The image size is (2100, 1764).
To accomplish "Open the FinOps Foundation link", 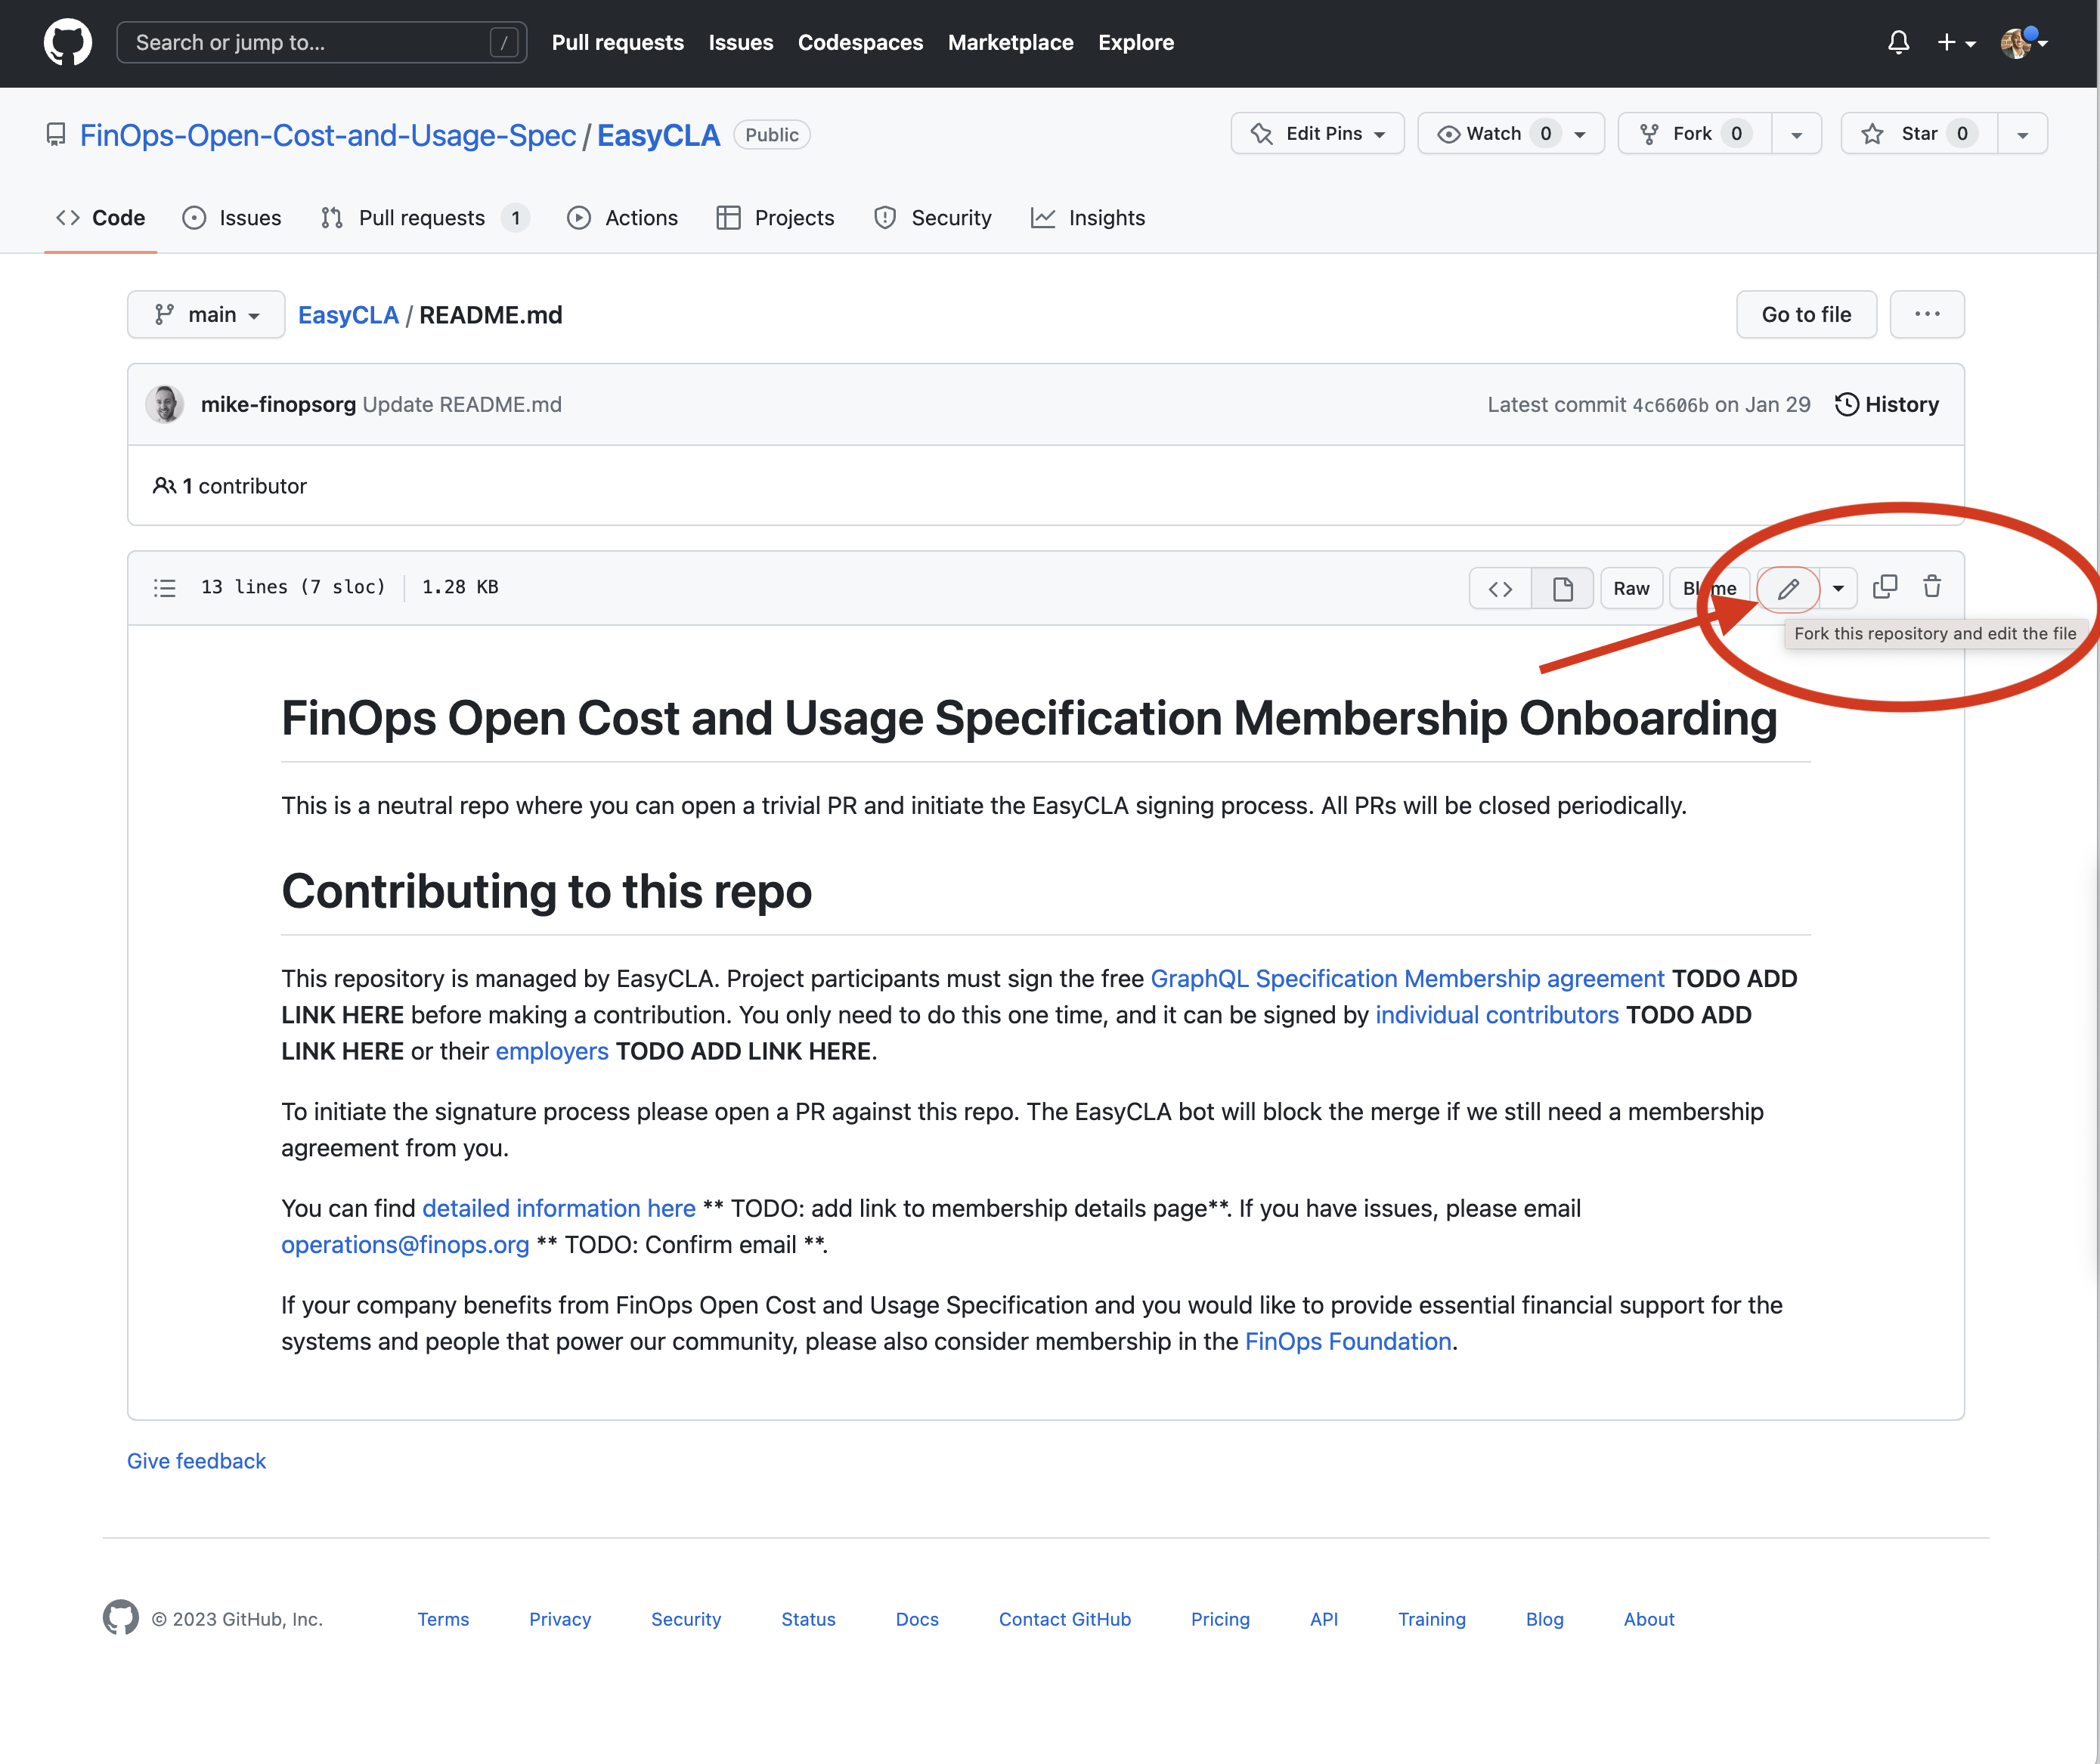I will point(1347,1342).
